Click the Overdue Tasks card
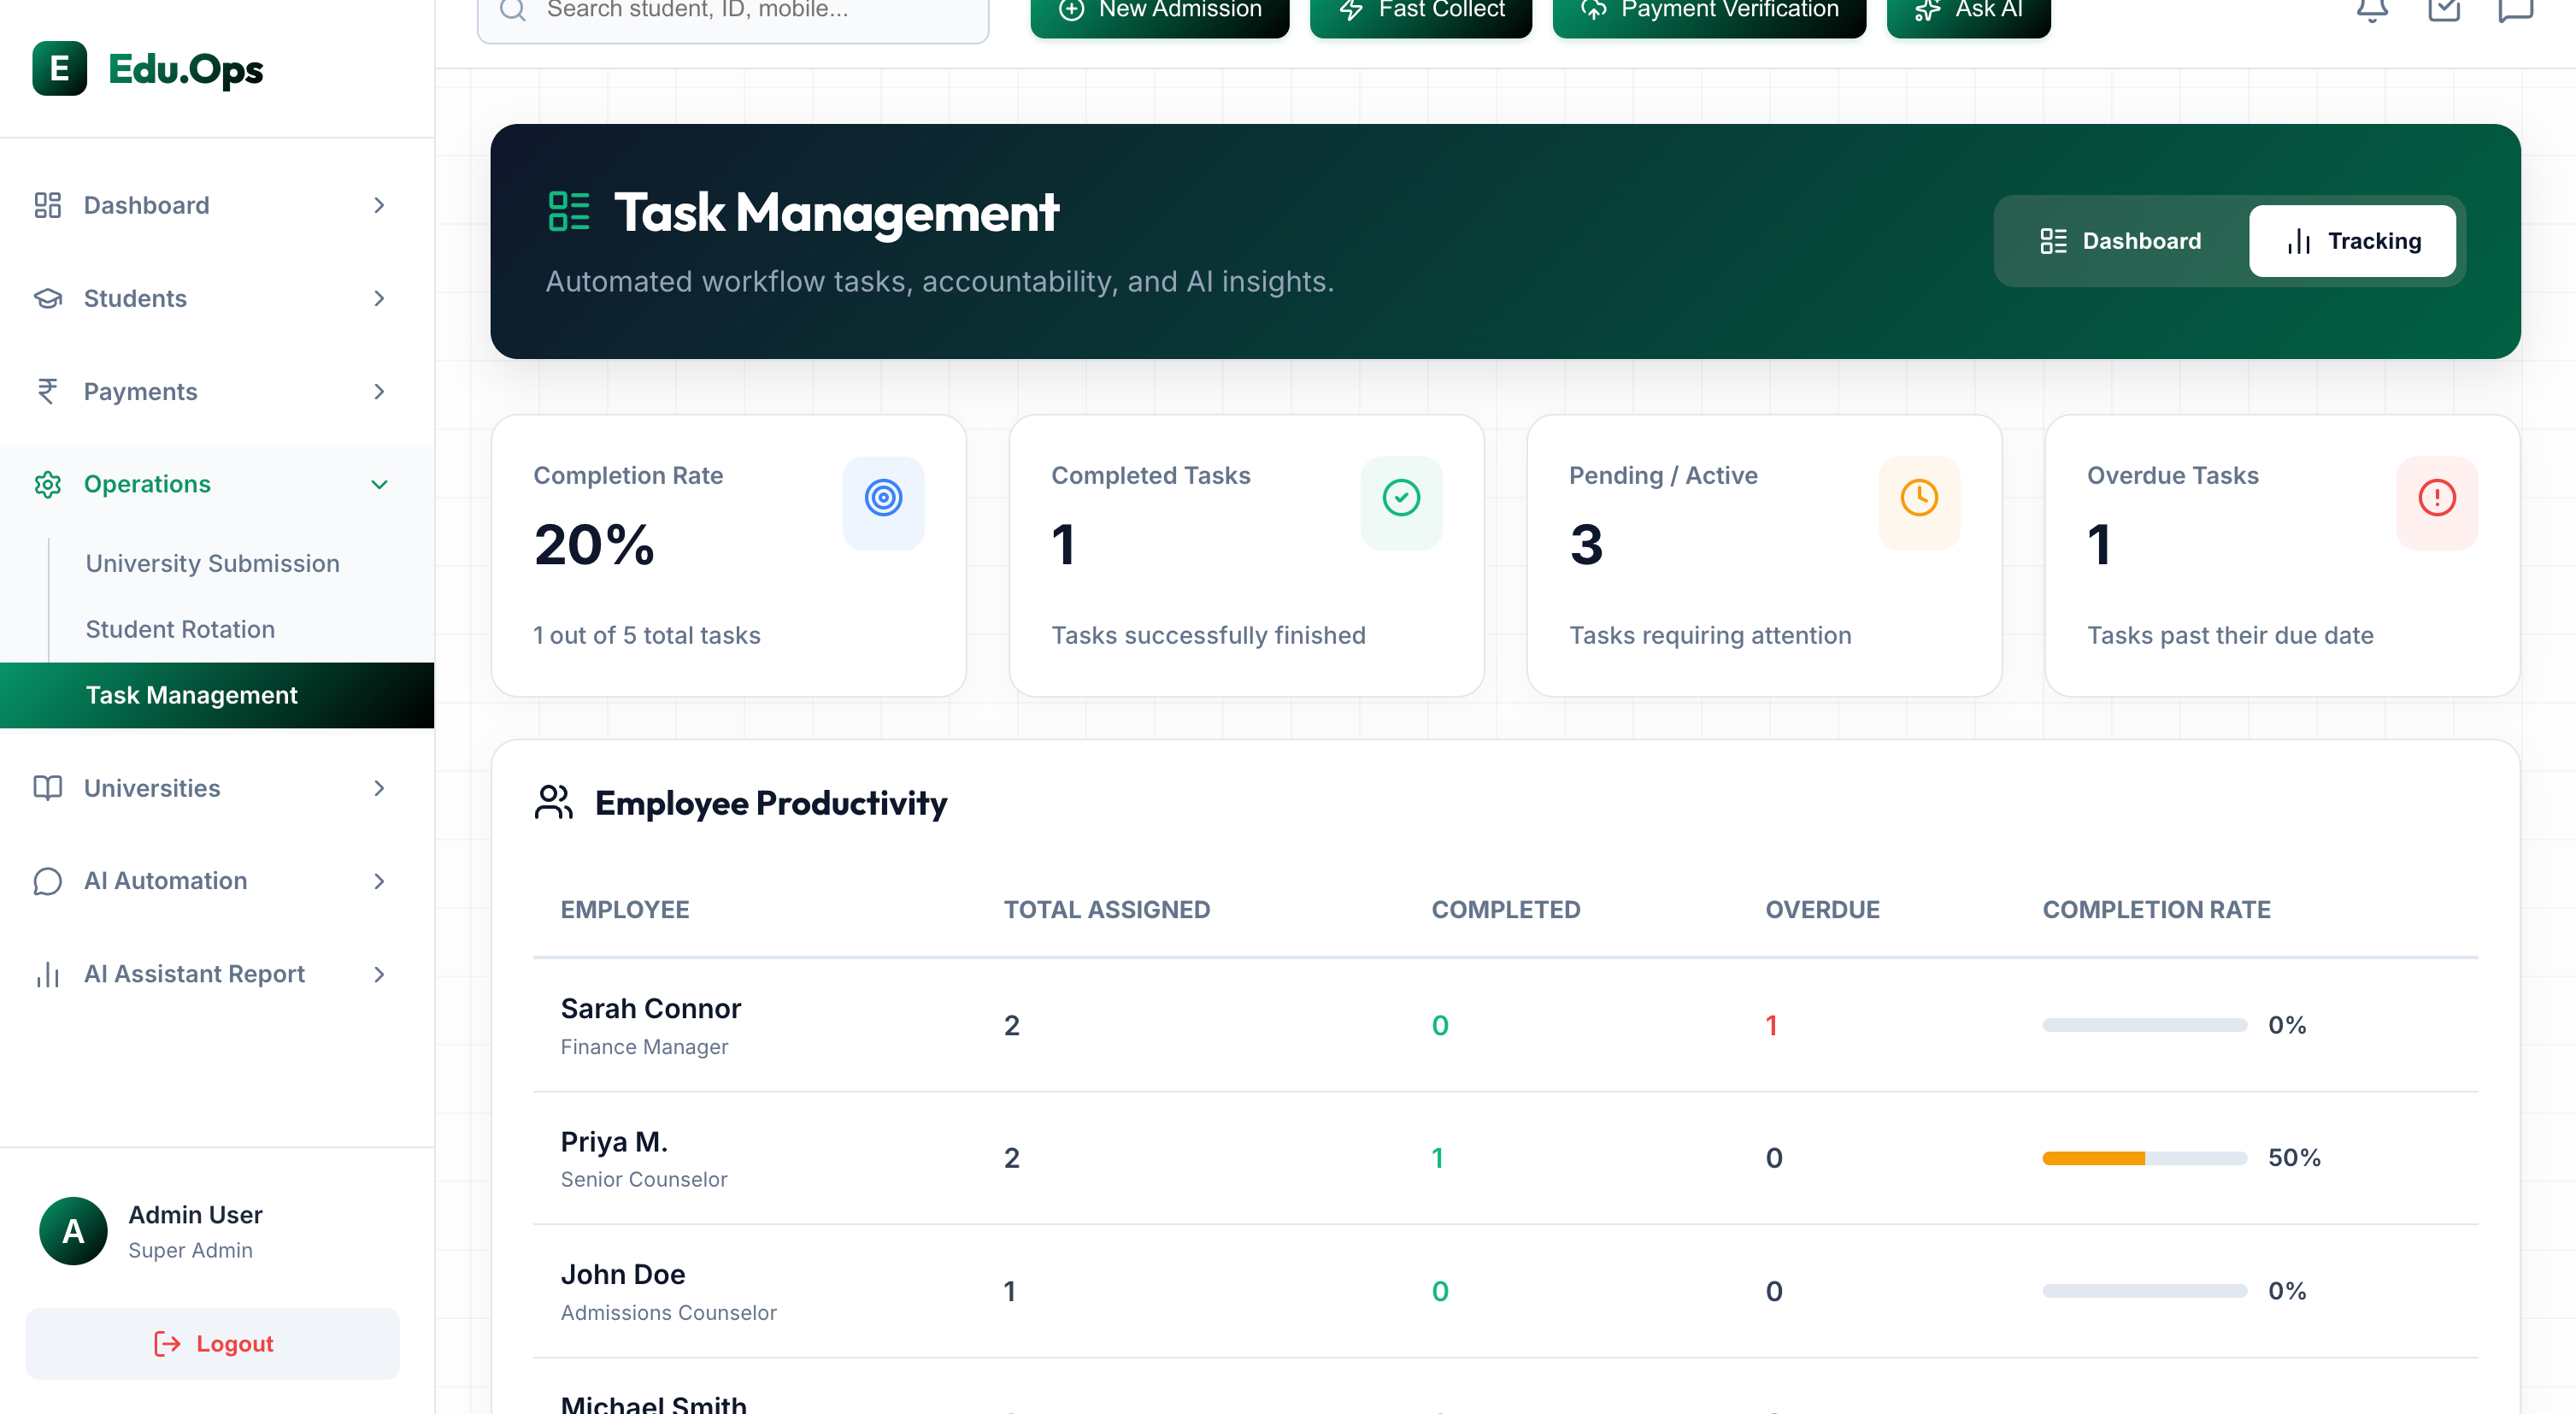Image resolution: width=2576 pixels, height=1414 pixels. 2283,556
